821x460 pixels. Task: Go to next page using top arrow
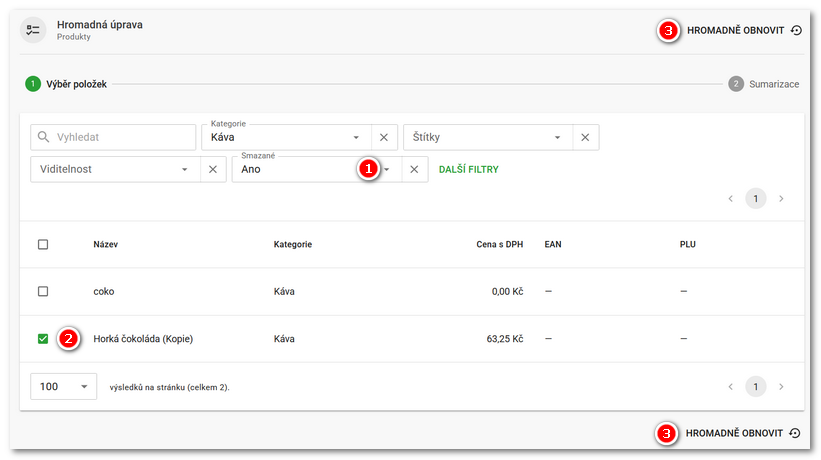(781, 199)
